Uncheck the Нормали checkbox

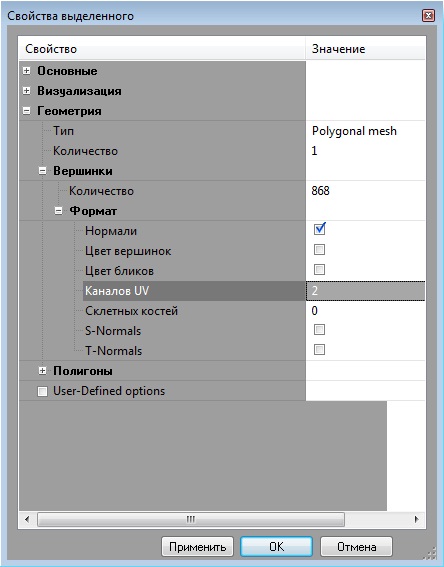pyautogui.click(x=319, y=230)
